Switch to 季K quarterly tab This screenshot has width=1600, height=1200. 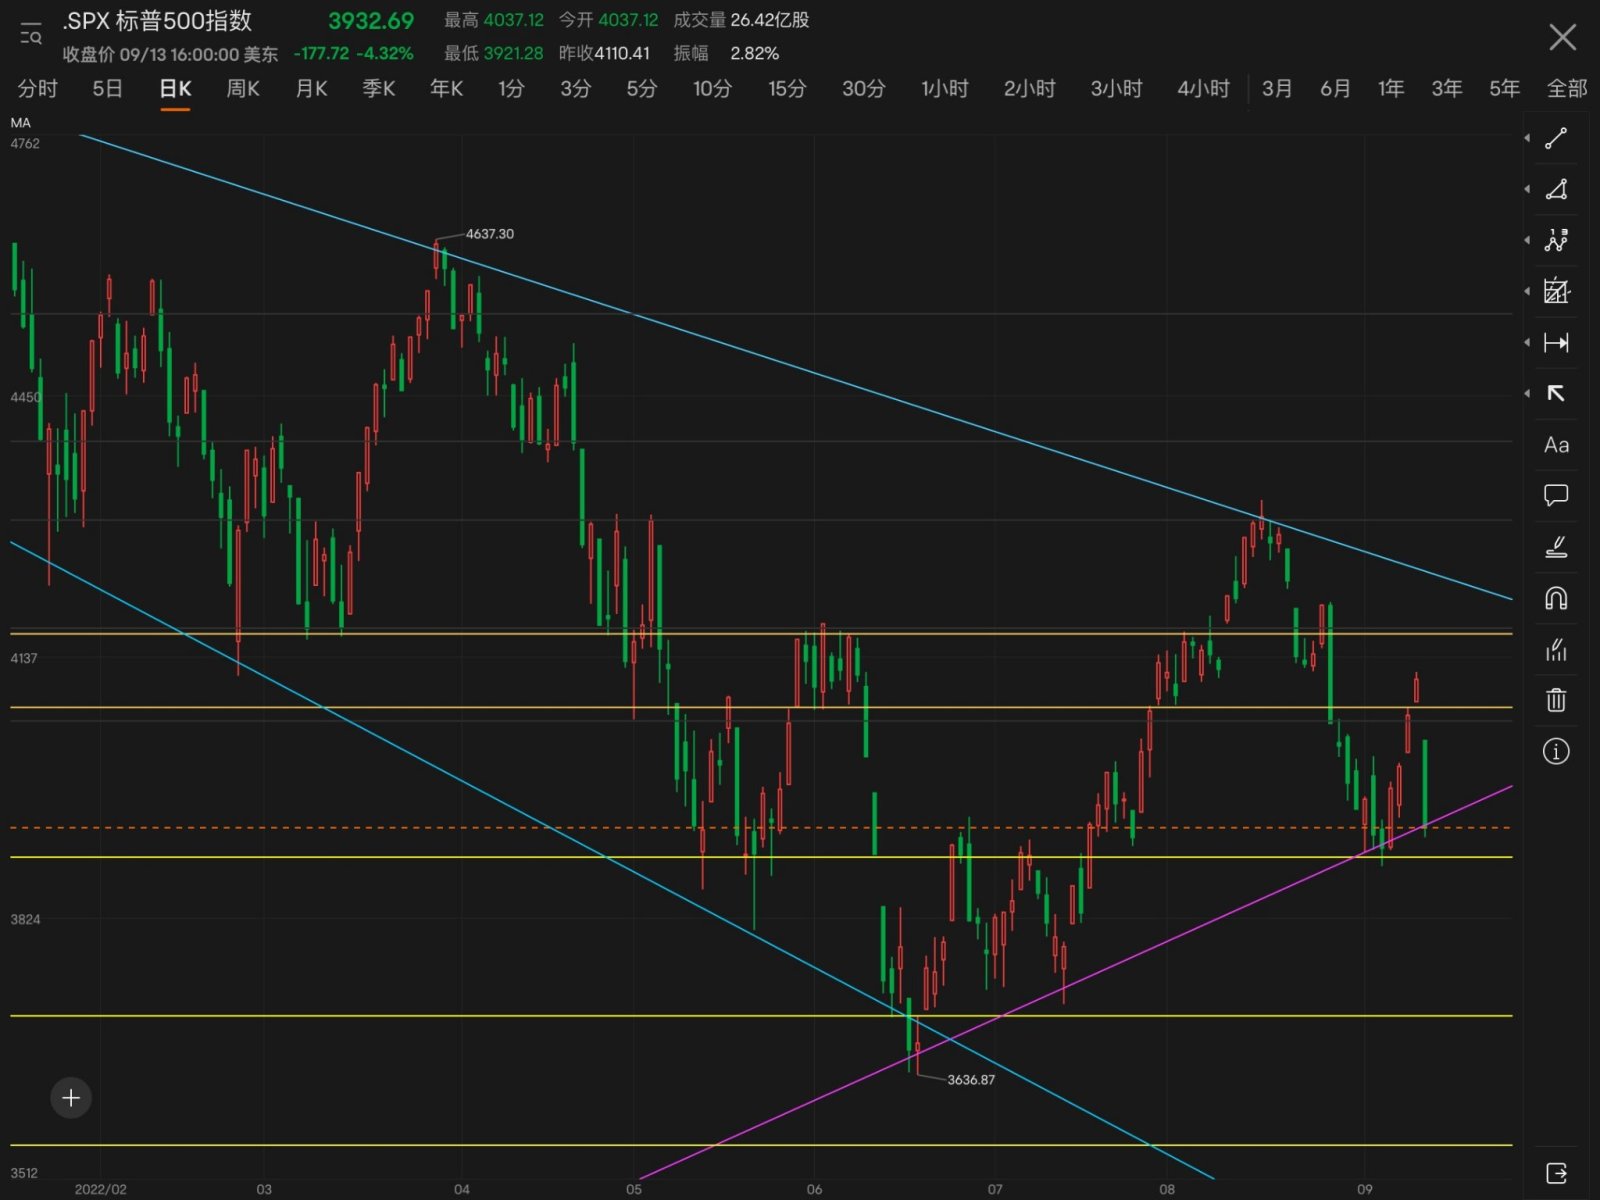[x=379, y=89]
